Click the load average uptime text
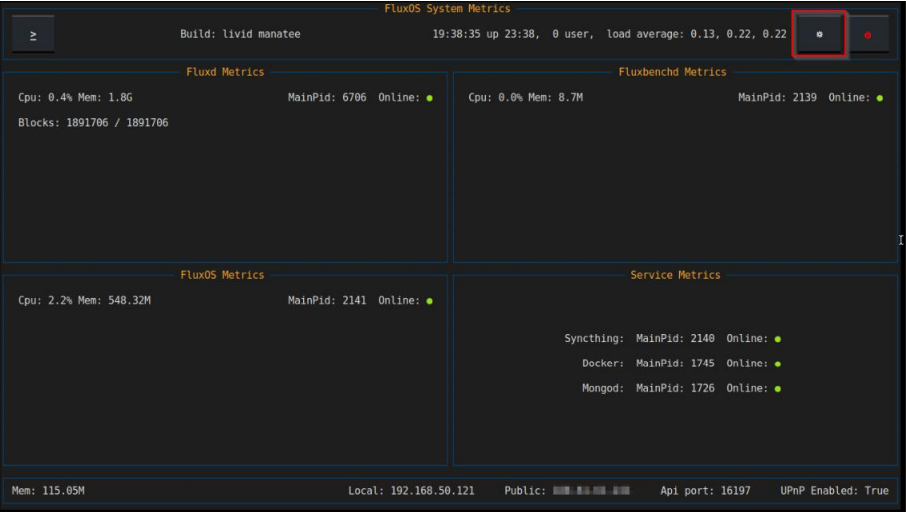This screenshot has width=906, height=512. click(x=609, y=34)
